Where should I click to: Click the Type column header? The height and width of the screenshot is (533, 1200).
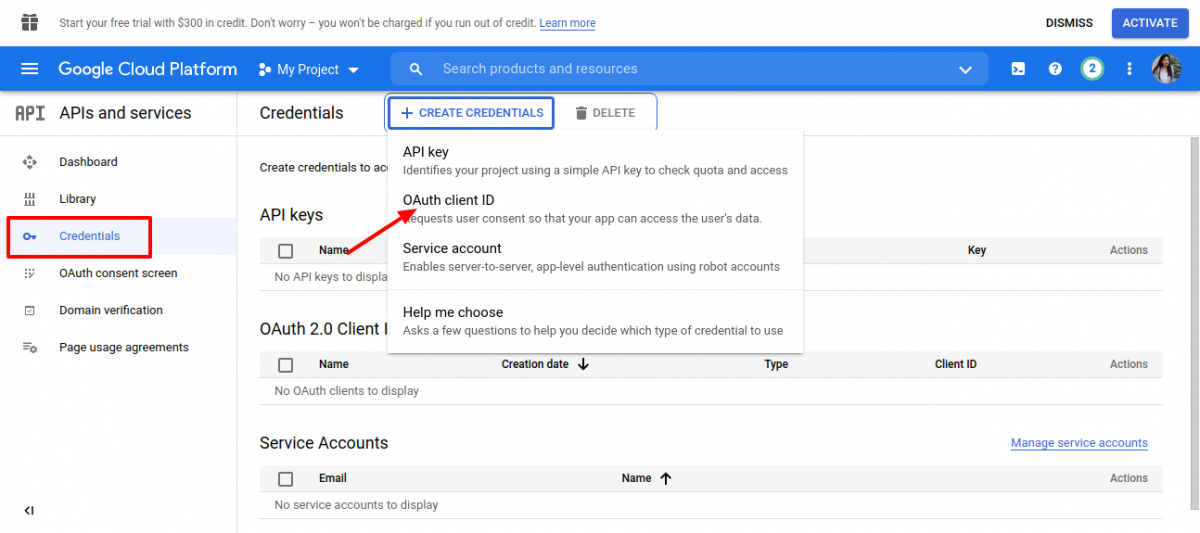(776, 364)
